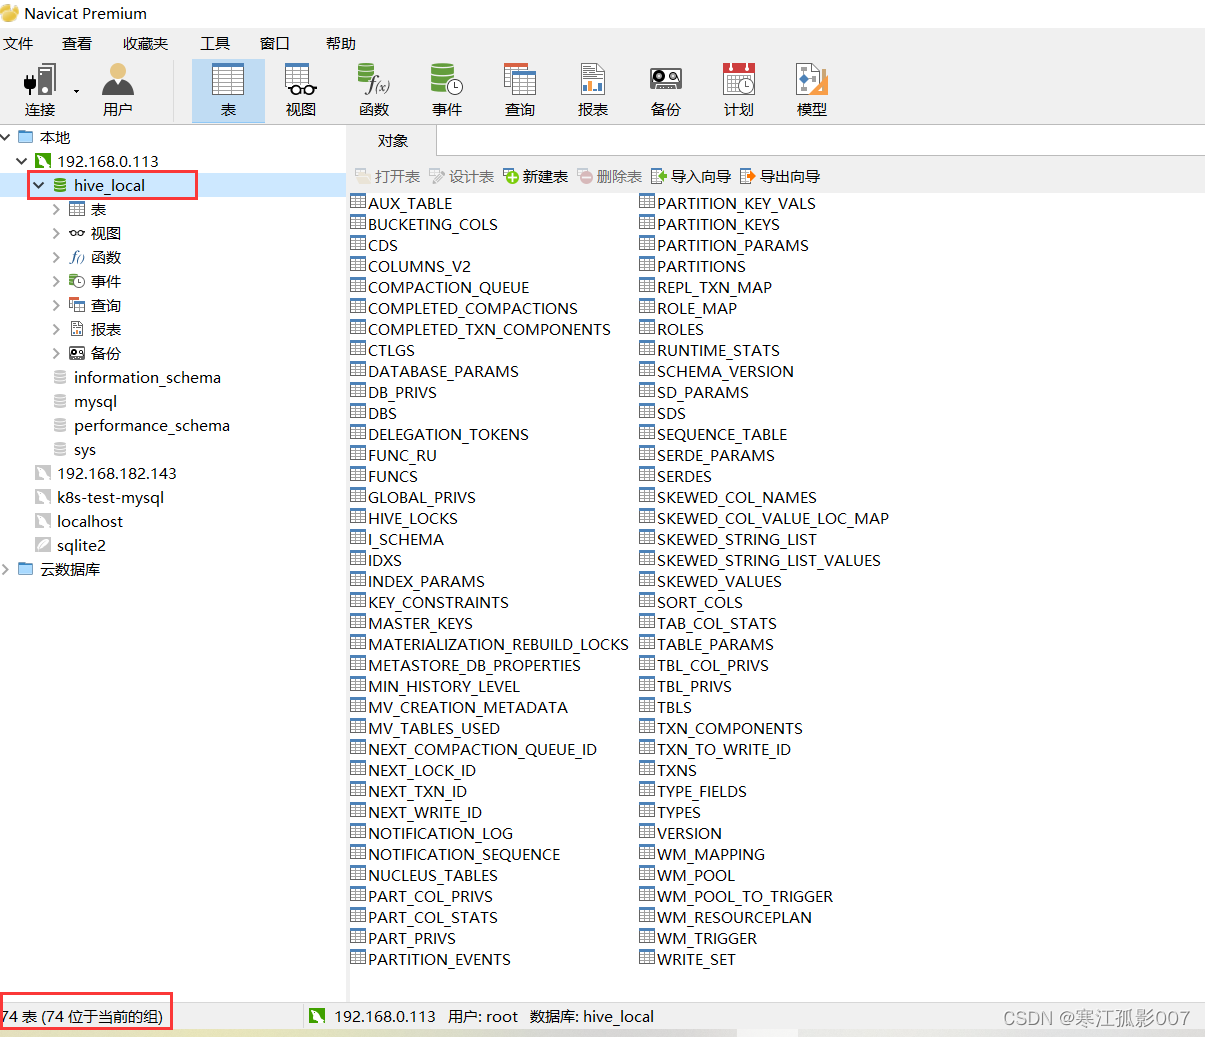This screenshot has width=1205, height=1037.
Task: Click the 打开表 button
Action: pyautogui.click(x=387, y=176)
